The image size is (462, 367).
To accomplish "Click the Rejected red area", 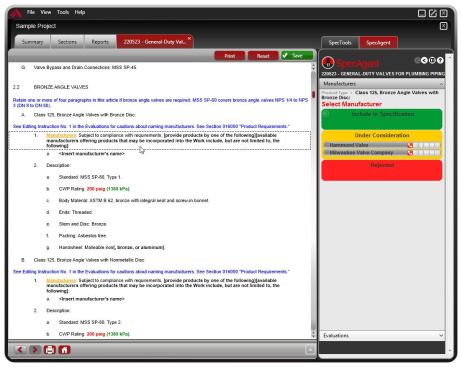I will pos(382,170).
